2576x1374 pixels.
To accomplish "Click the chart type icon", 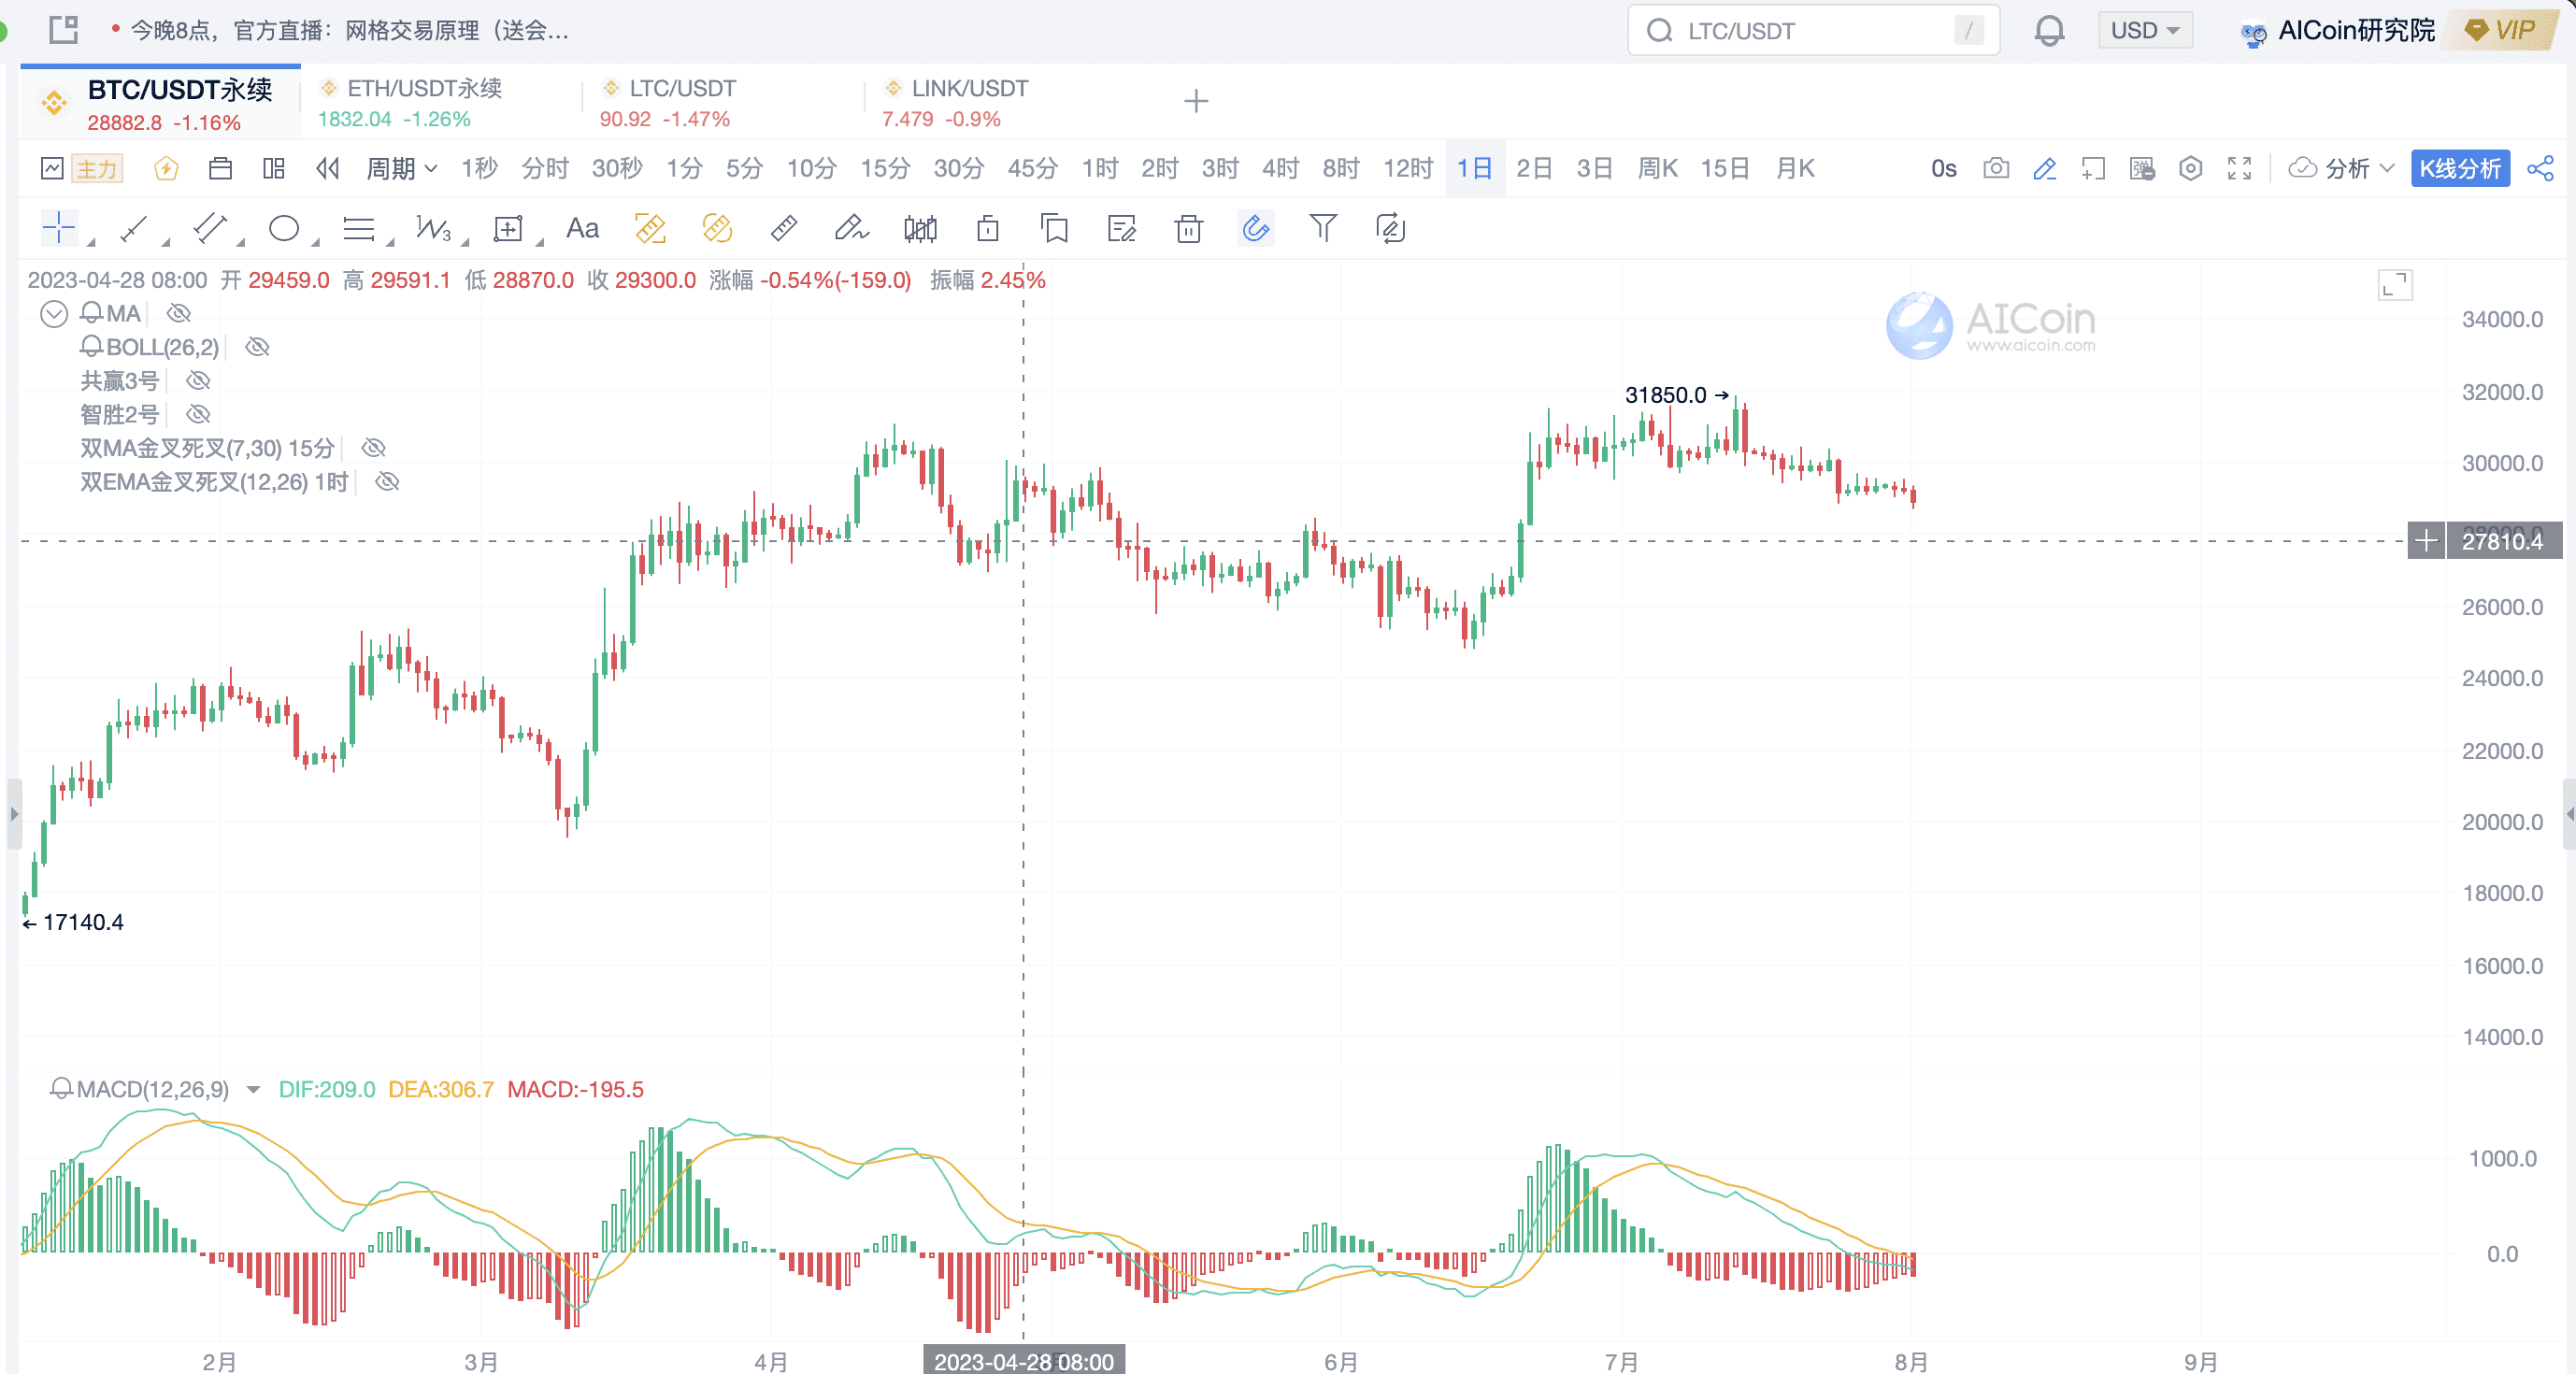I will click(52, 168).
